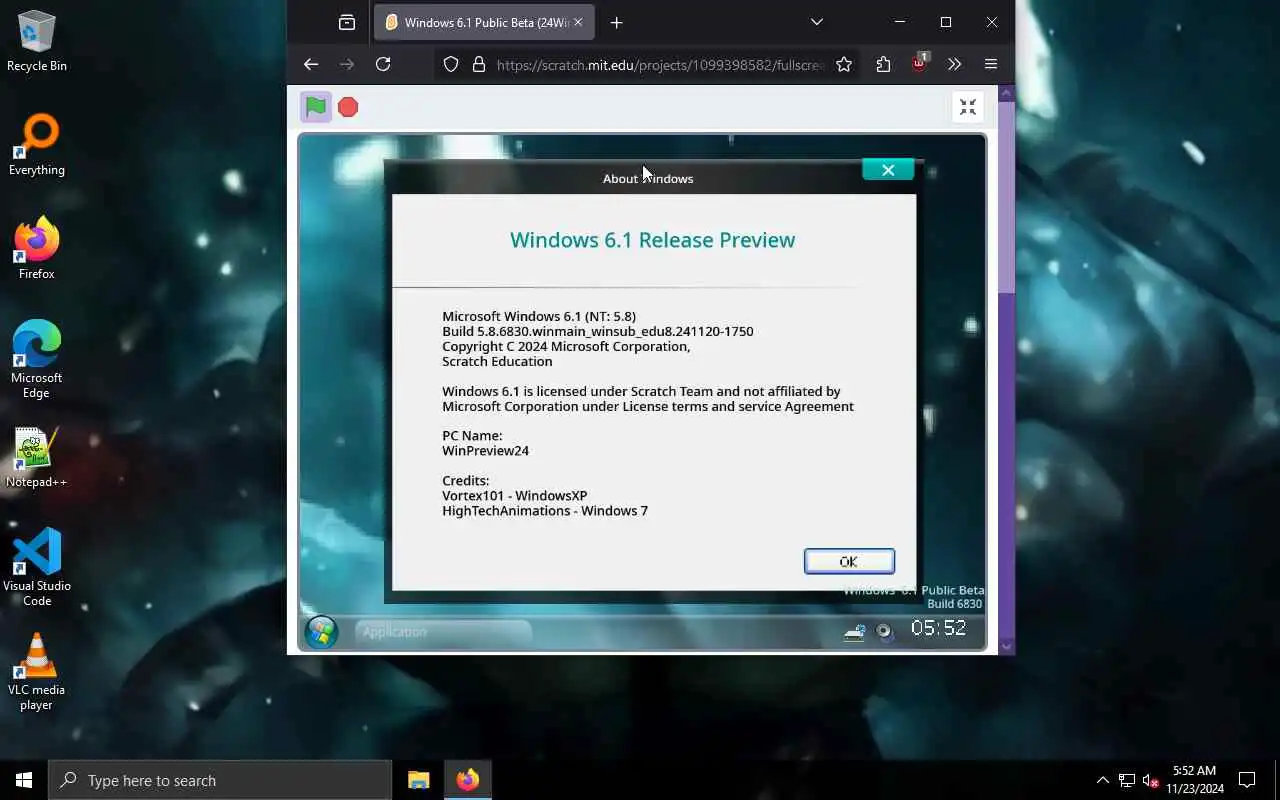Click the red stop sign button
The height and width of the screenshot is (800, 1280).
pyautogui.click(x=348, y=107)
